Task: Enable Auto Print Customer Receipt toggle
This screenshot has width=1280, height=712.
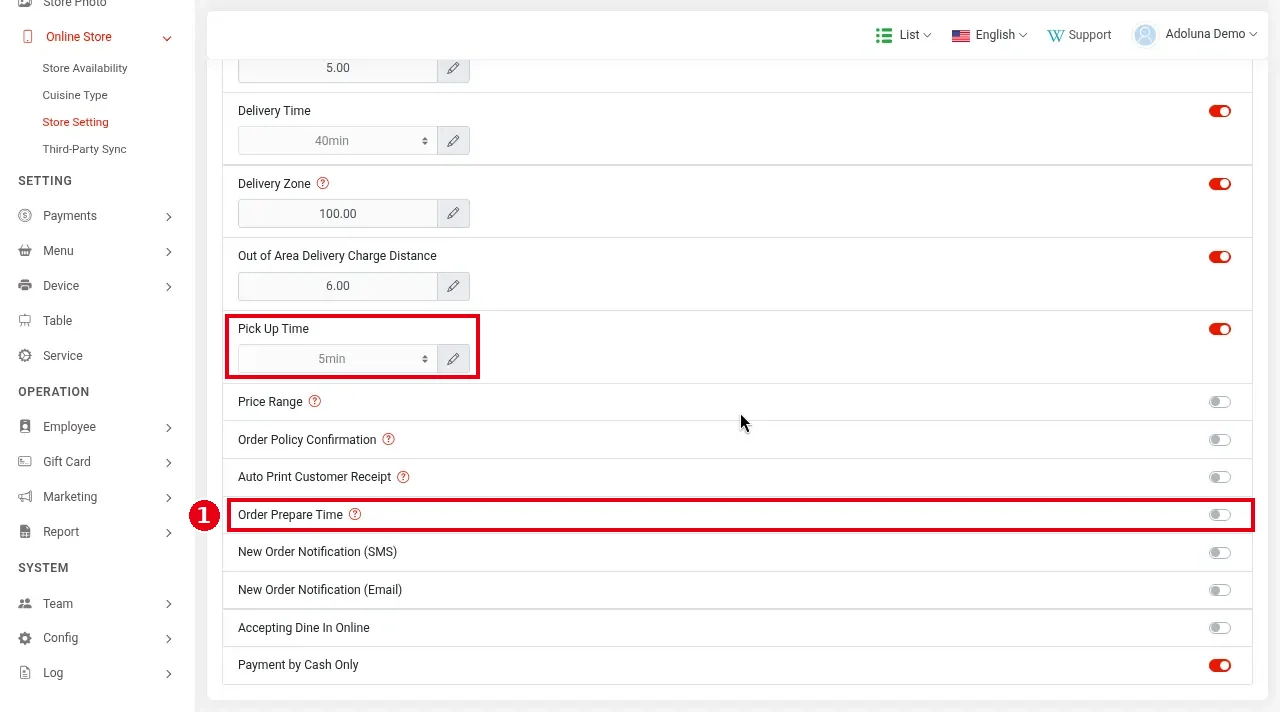Action: pos(1219,477)
